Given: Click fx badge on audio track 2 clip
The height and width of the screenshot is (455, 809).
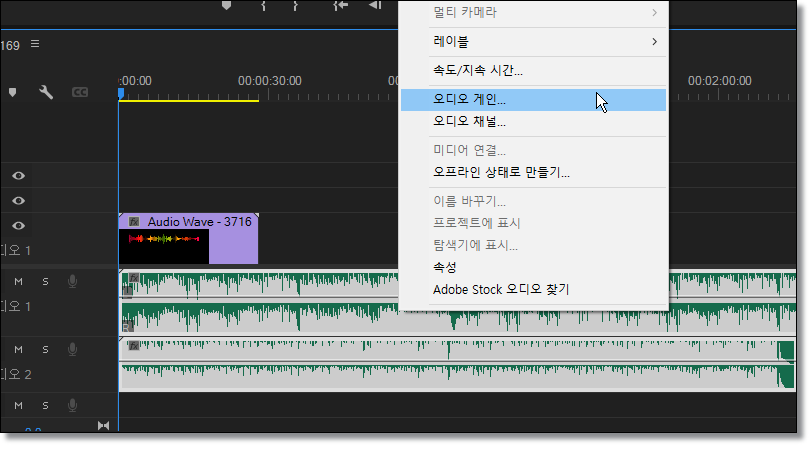Looking at the screenshot, I should coord(134,346).
